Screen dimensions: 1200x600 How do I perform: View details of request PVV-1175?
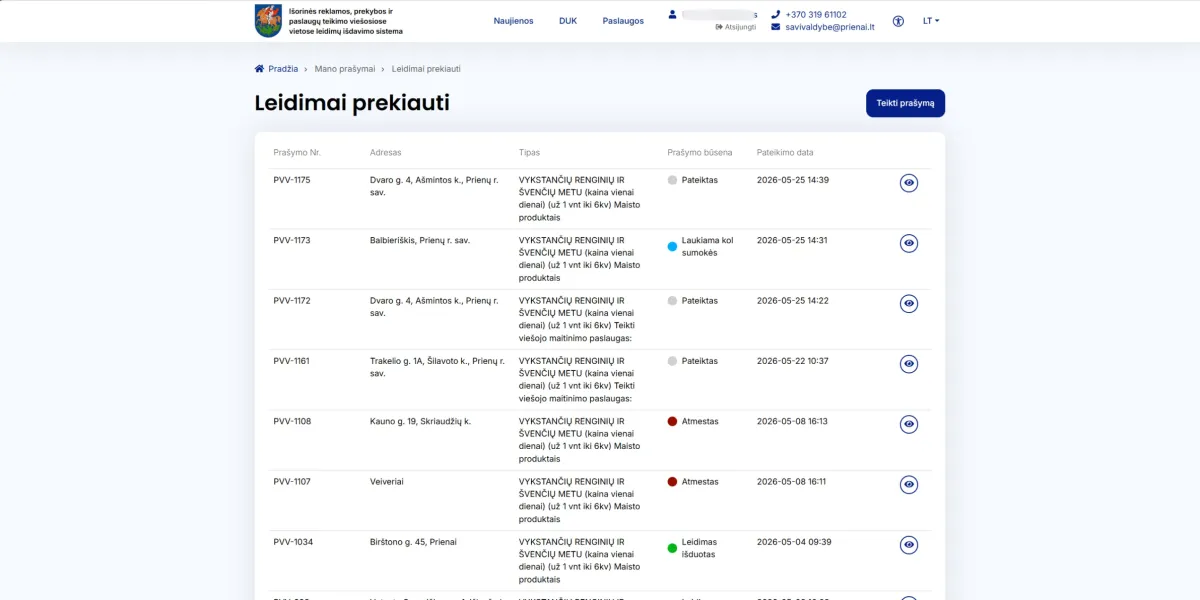[x=909, y=183]
